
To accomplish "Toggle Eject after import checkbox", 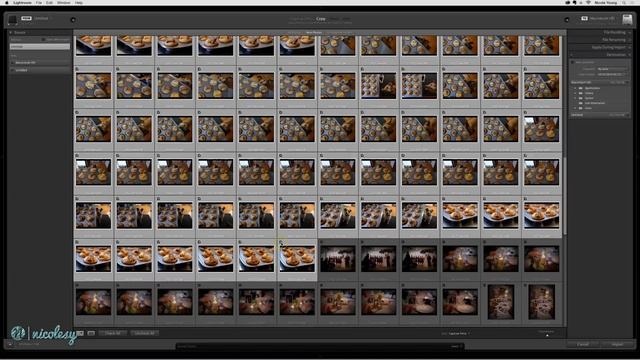I will click(x=43, y=40).
